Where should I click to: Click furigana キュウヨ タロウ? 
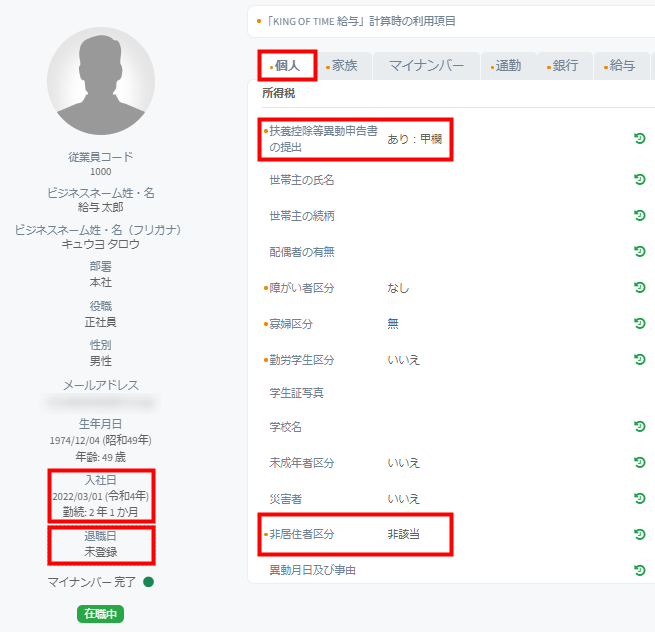101,244
